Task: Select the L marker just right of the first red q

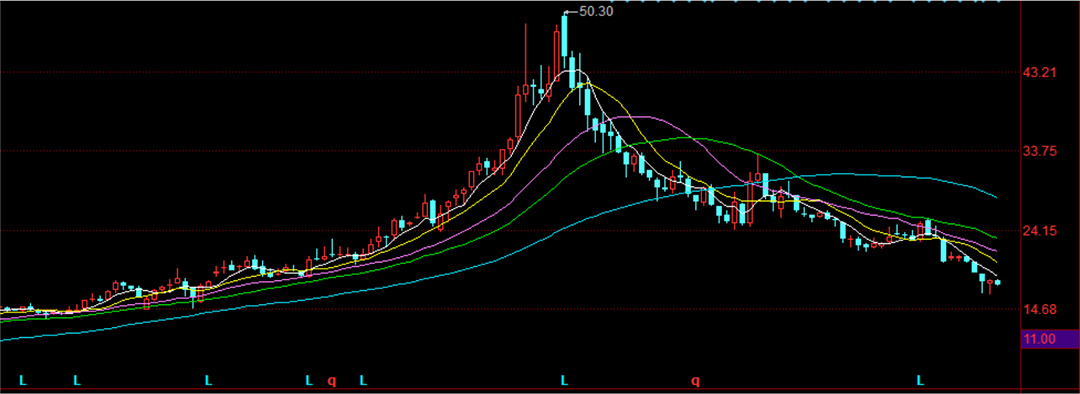Action: tap(363, 380)
